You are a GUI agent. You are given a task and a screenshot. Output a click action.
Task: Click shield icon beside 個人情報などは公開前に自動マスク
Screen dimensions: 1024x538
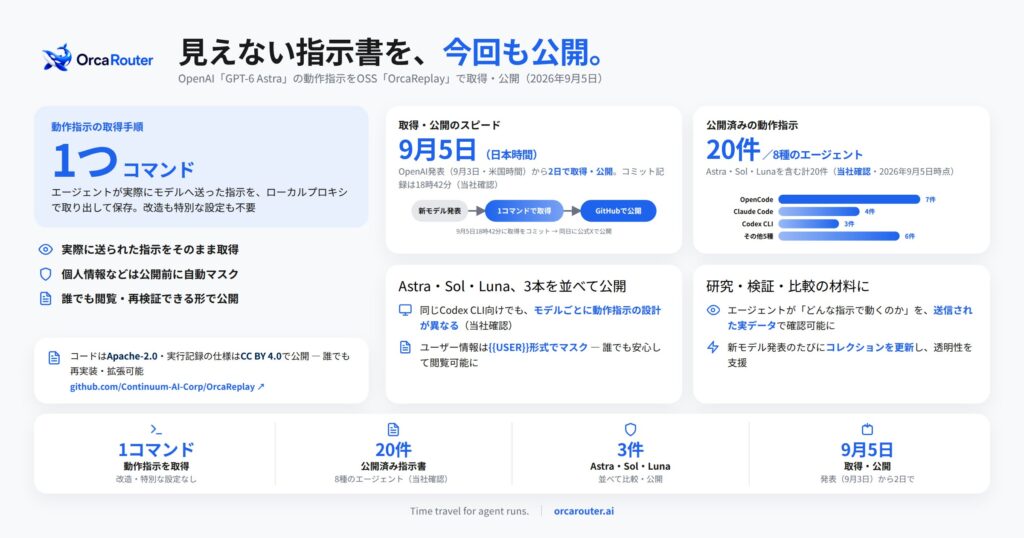(46, 274)
